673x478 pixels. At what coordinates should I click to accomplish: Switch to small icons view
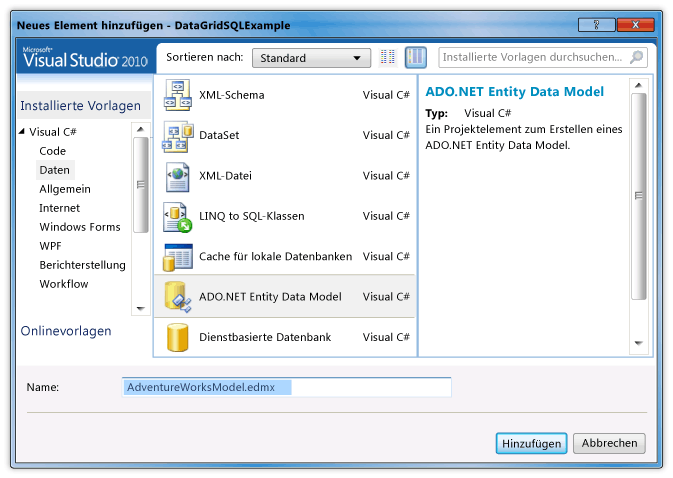tap(388, 57)
